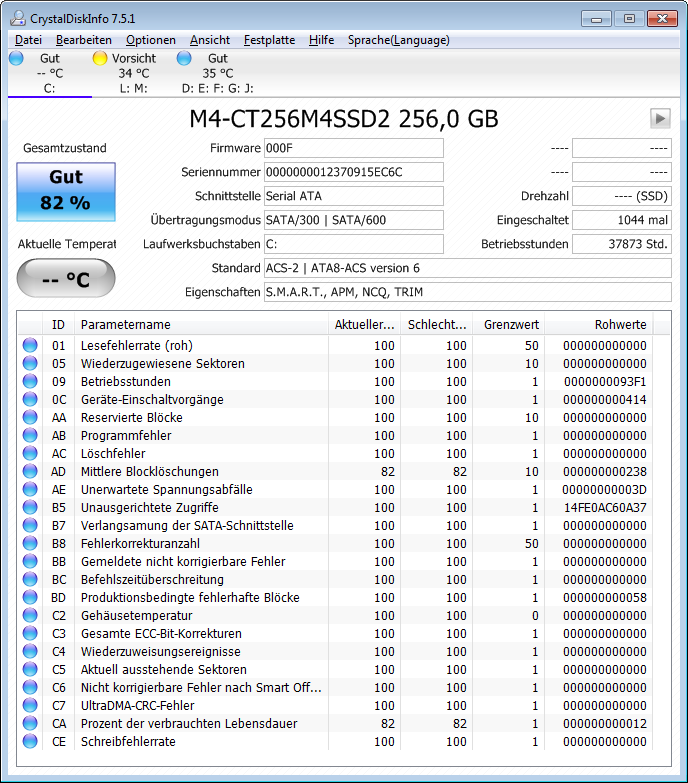Click the Aktueller... column header
Image resolution: width=688 pixels, height=783 pixels.
[364, 325]
